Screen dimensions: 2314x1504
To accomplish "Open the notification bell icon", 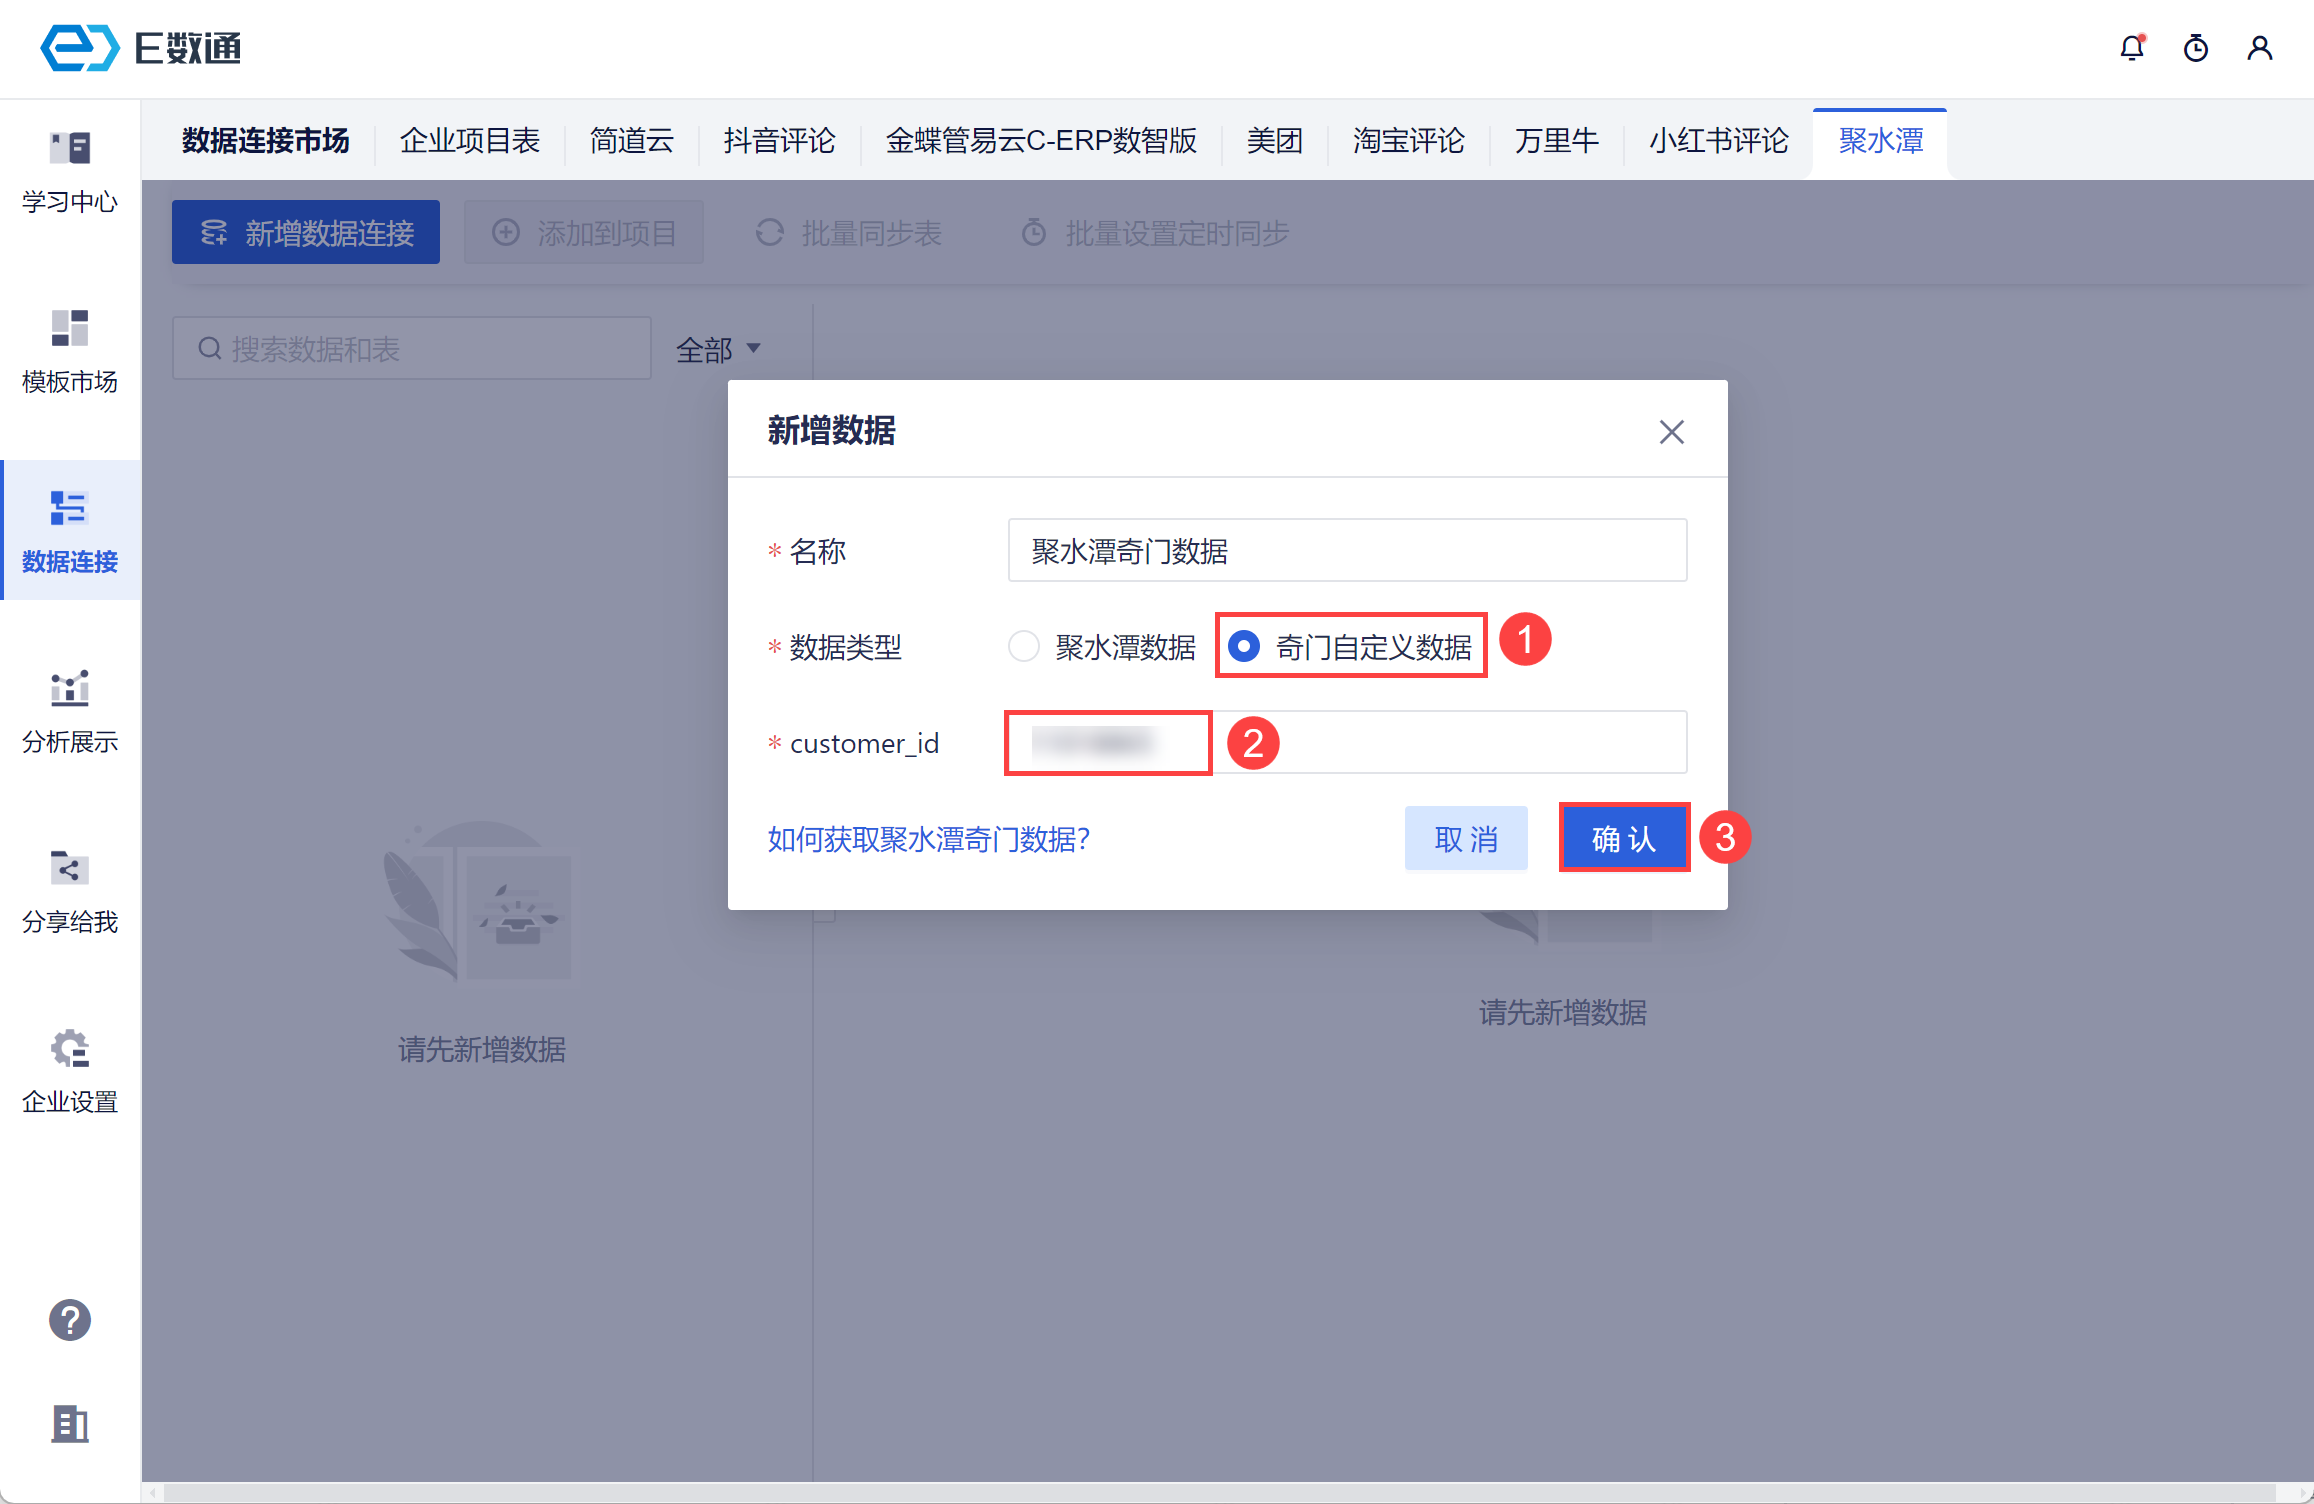I will (2132, 48).
